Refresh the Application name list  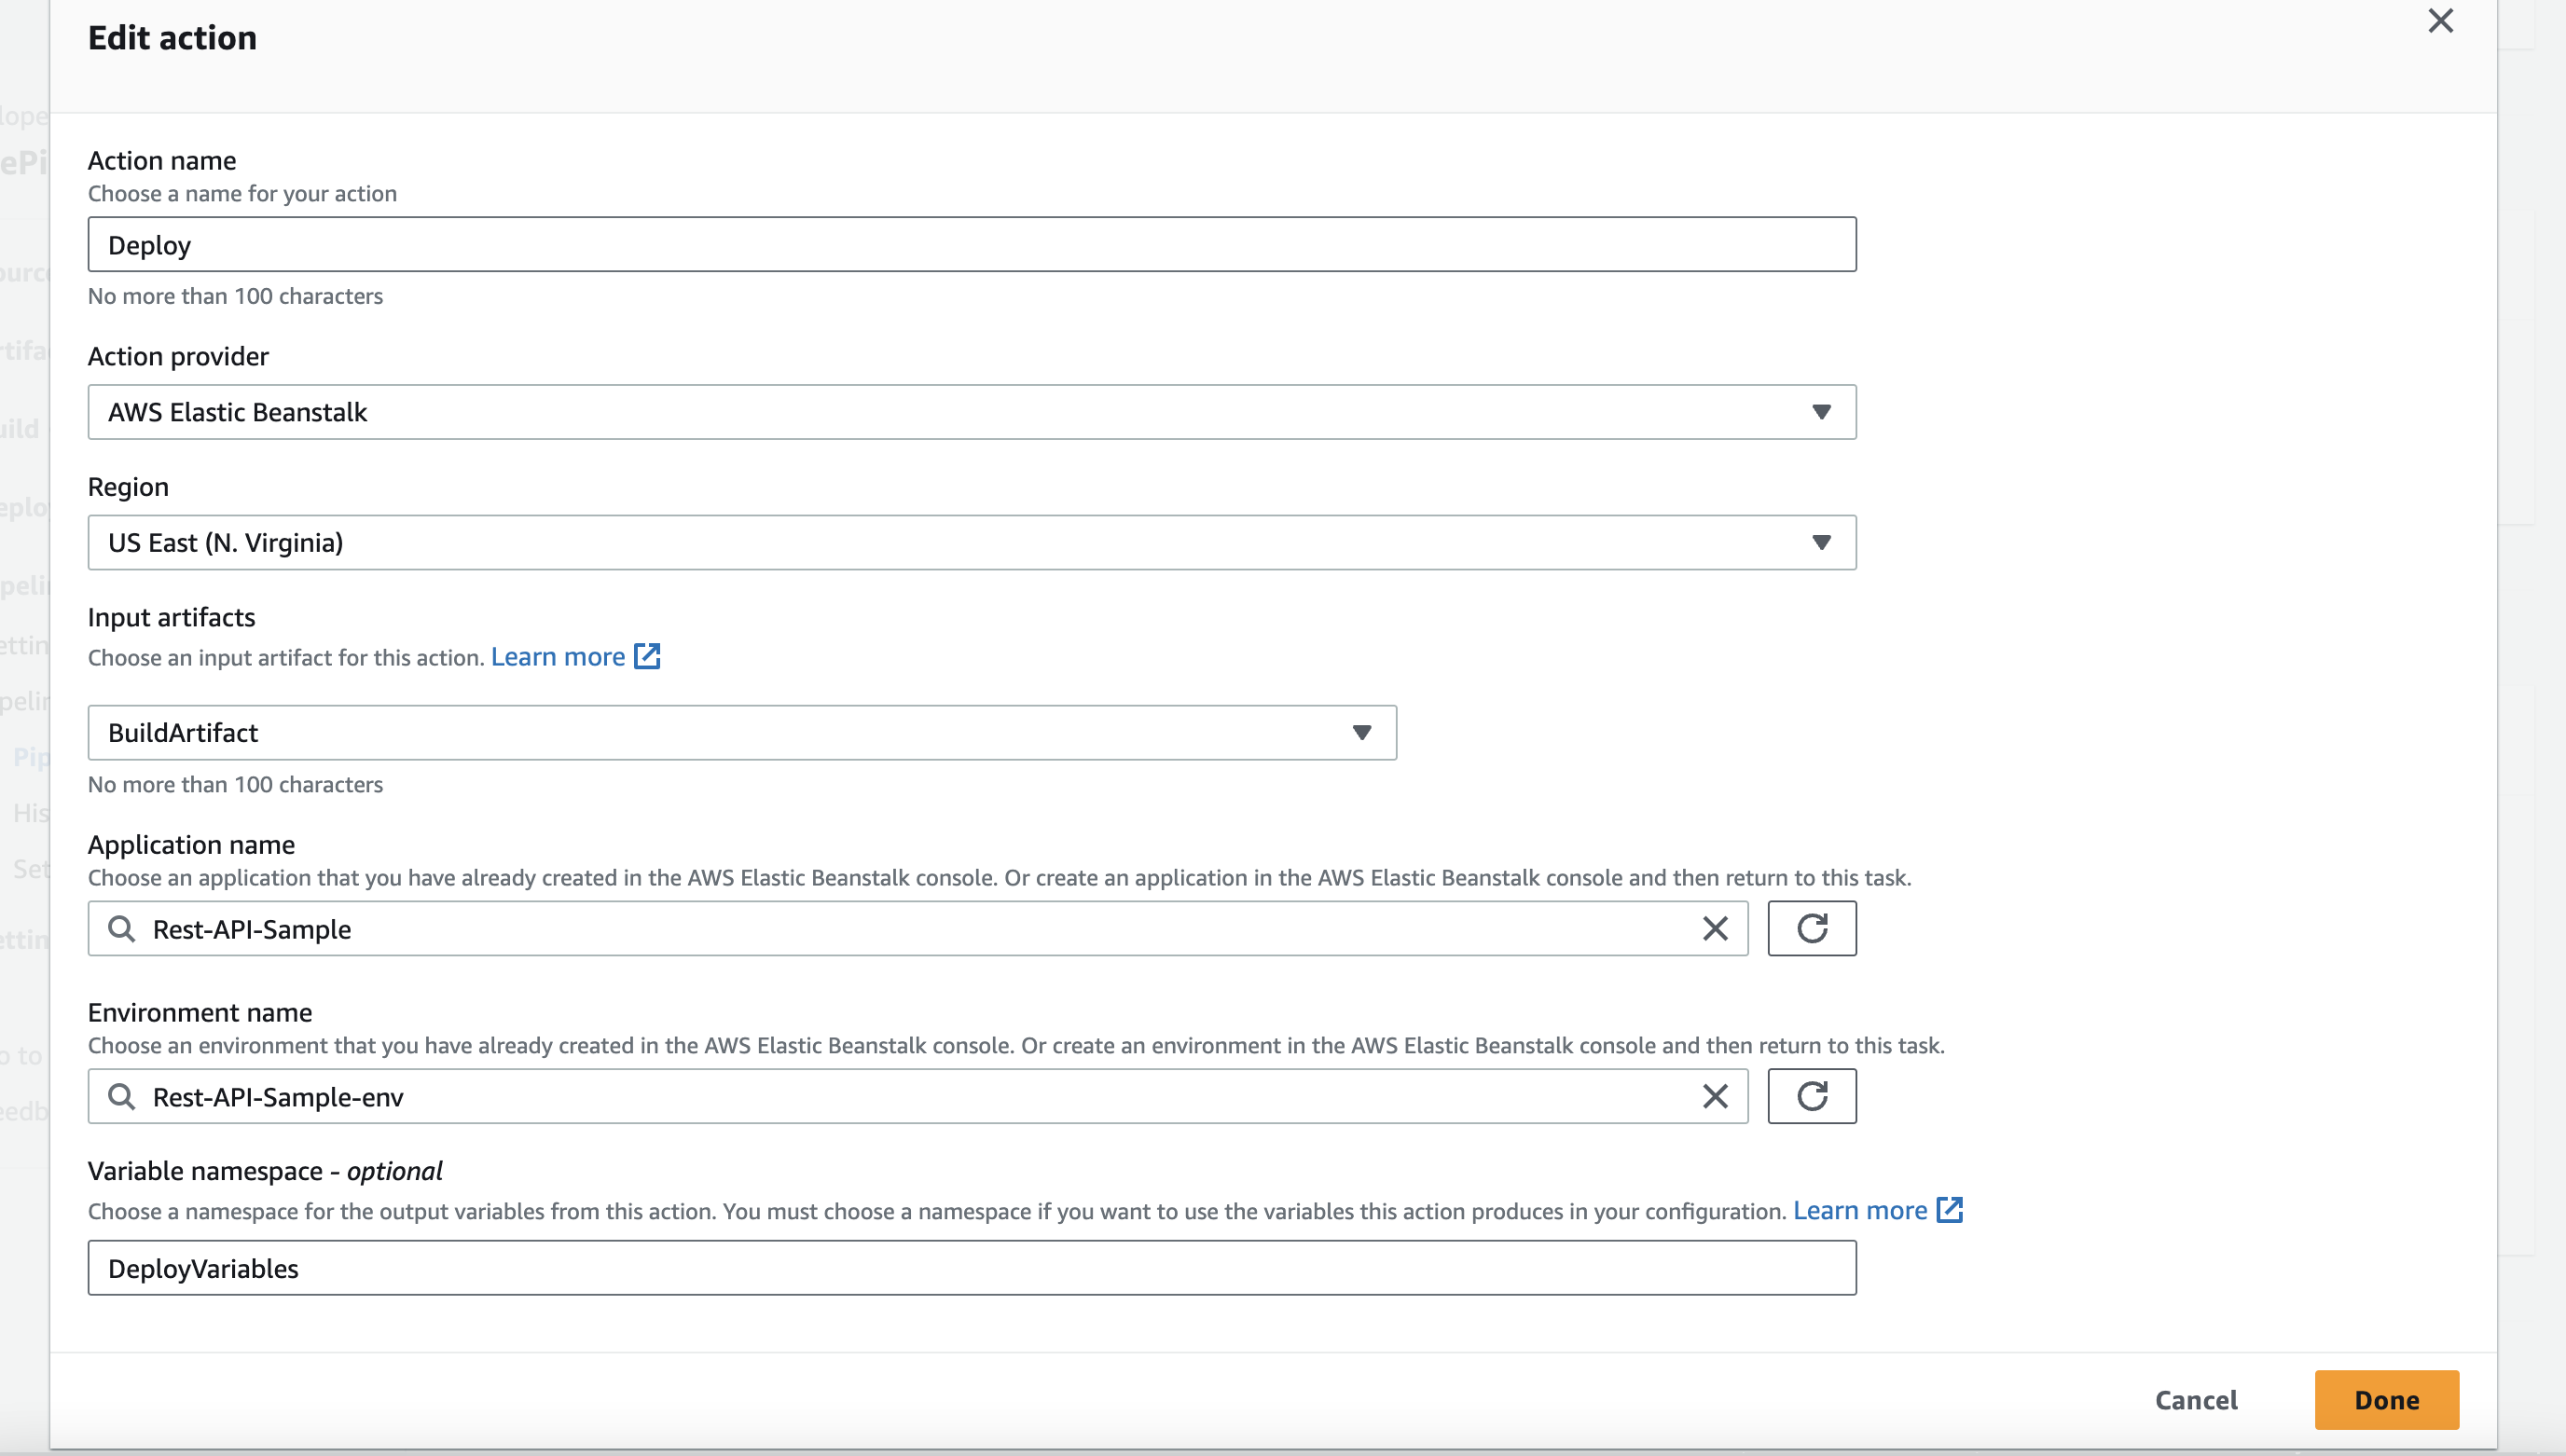[x=1811, y=929]
